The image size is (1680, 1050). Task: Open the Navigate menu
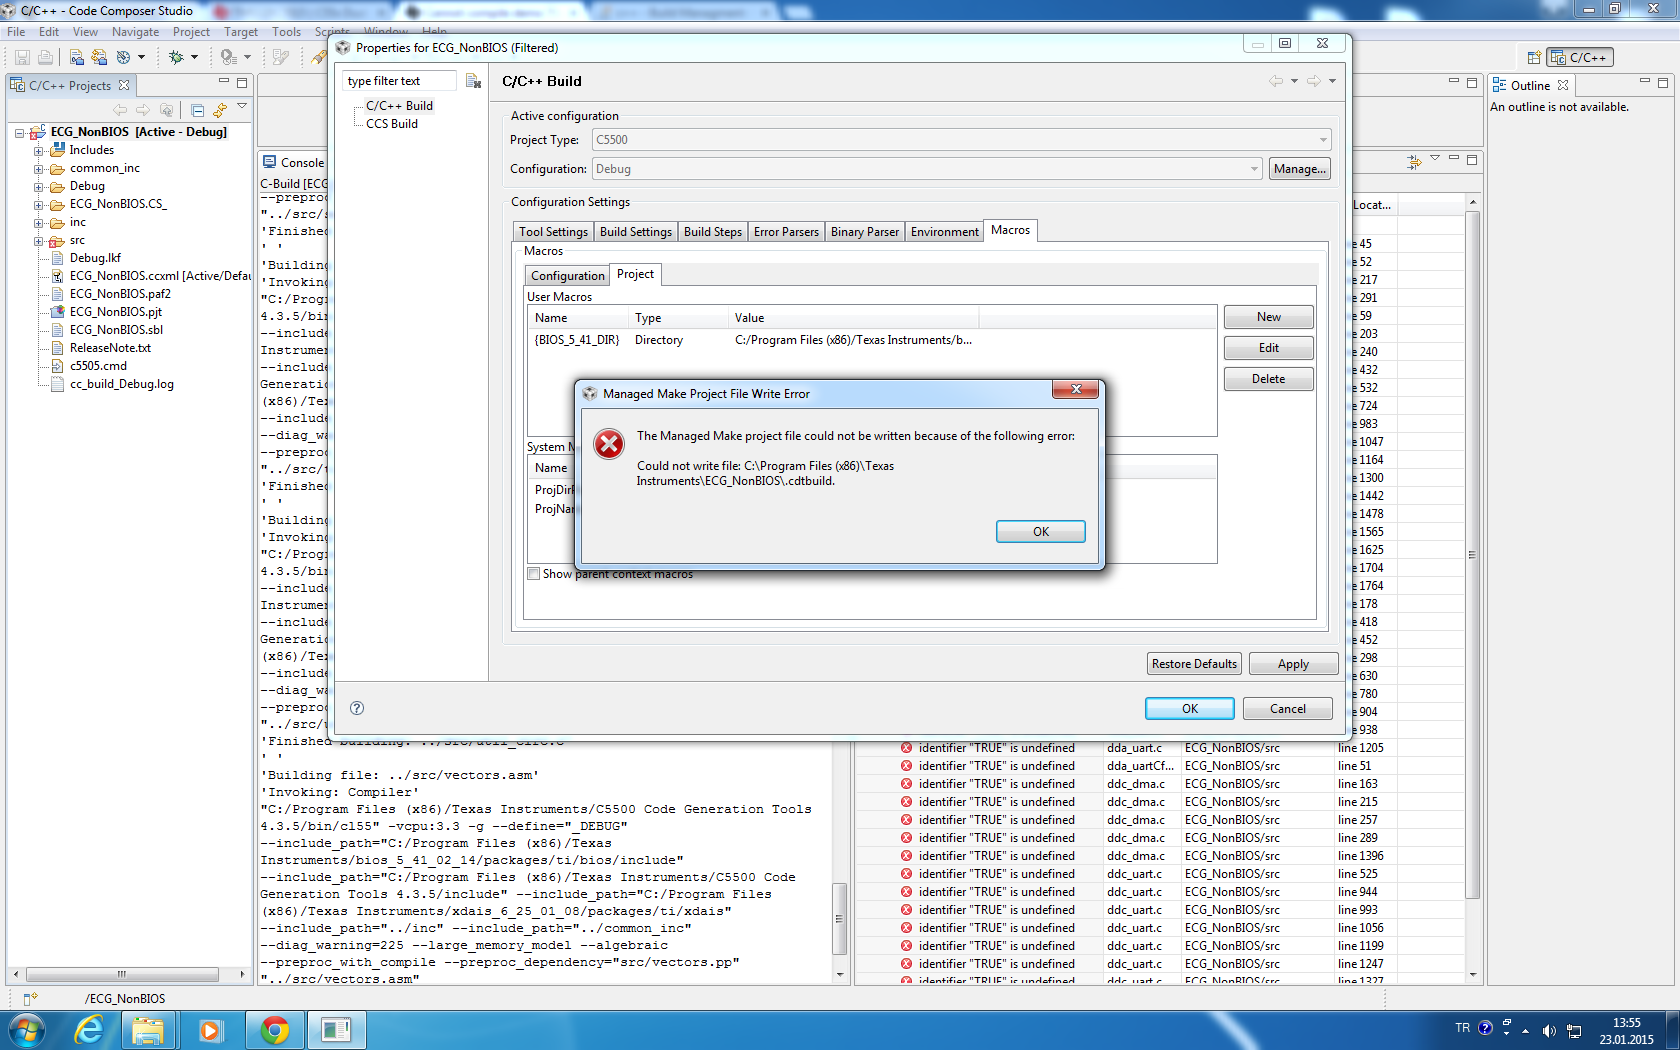[x=135, y=32]
